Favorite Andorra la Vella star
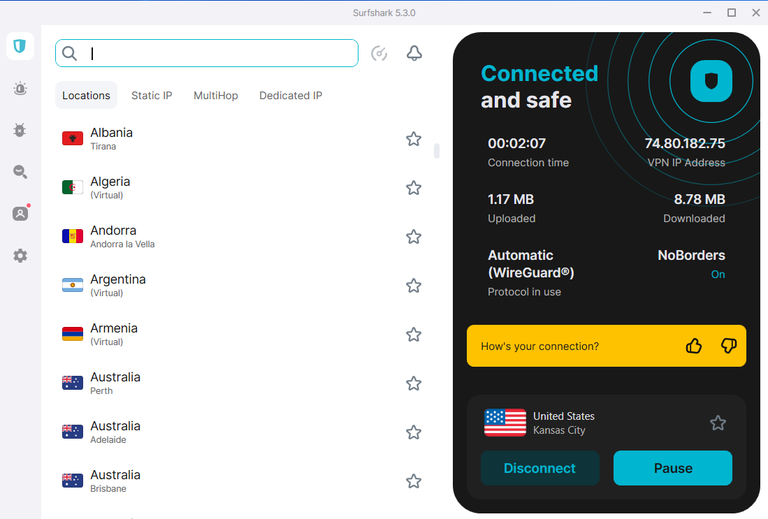Viewport: 768px width, 519px height. pos(414,237)
